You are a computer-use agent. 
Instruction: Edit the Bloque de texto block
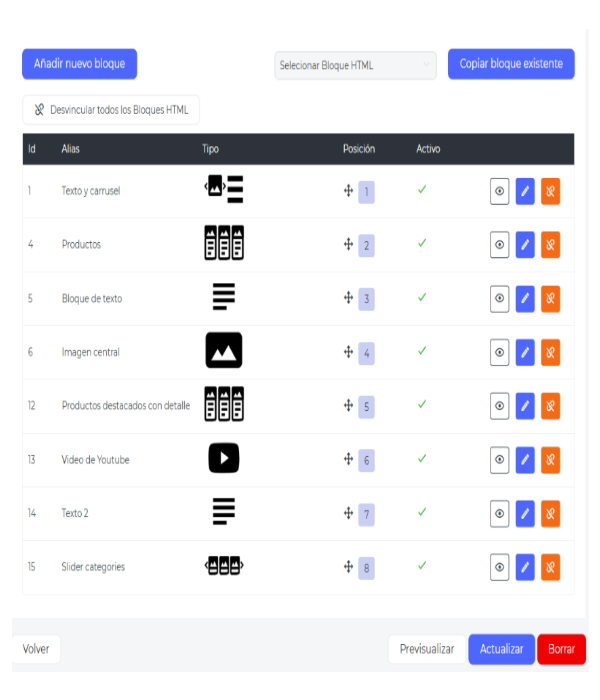click(525, 299)
